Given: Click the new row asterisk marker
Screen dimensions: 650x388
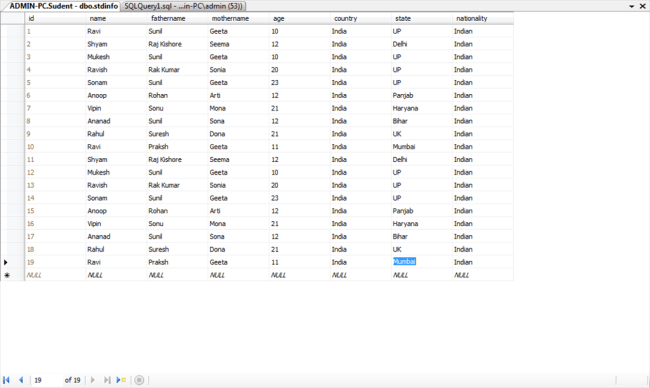Looking at the screenshot, I should pos(7,275).
